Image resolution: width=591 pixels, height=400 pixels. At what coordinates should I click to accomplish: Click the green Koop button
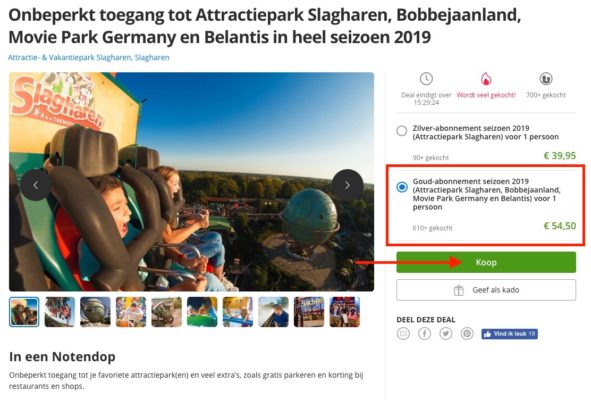(486, 262)
